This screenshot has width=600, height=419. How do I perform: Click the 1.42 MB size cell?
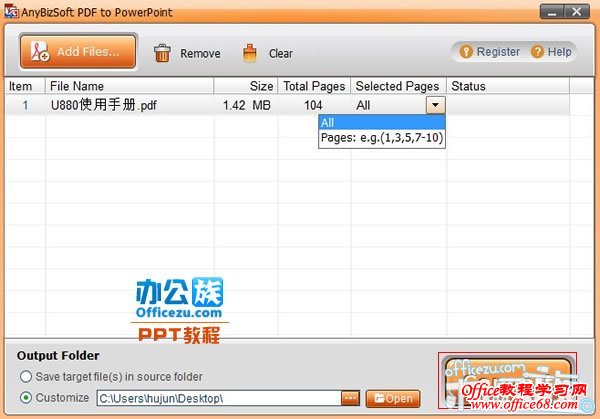[x=246, y=105]
